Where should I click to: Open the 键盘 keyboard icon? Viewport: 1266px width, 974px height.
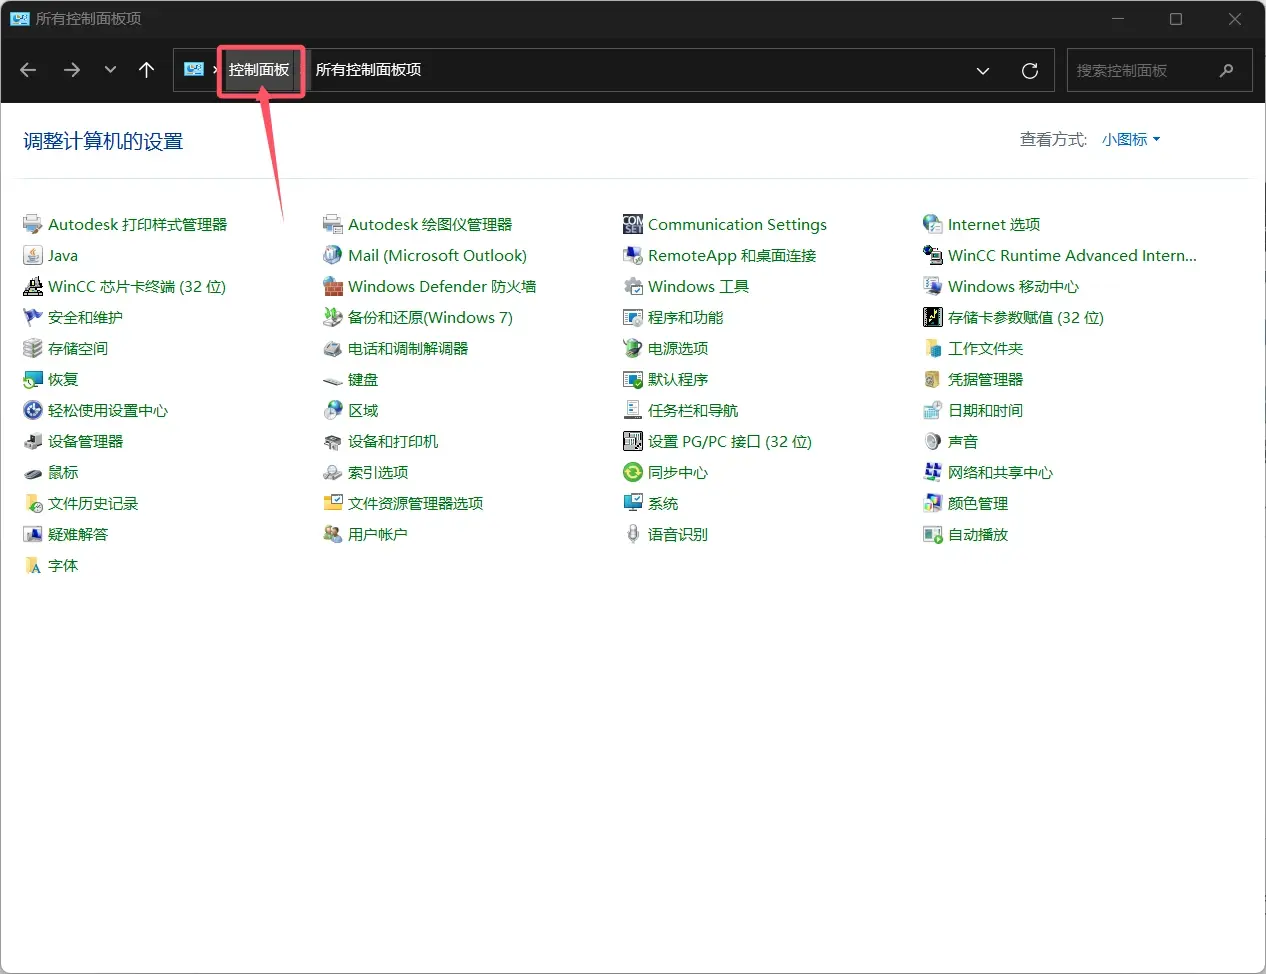(x=332, y=379)
